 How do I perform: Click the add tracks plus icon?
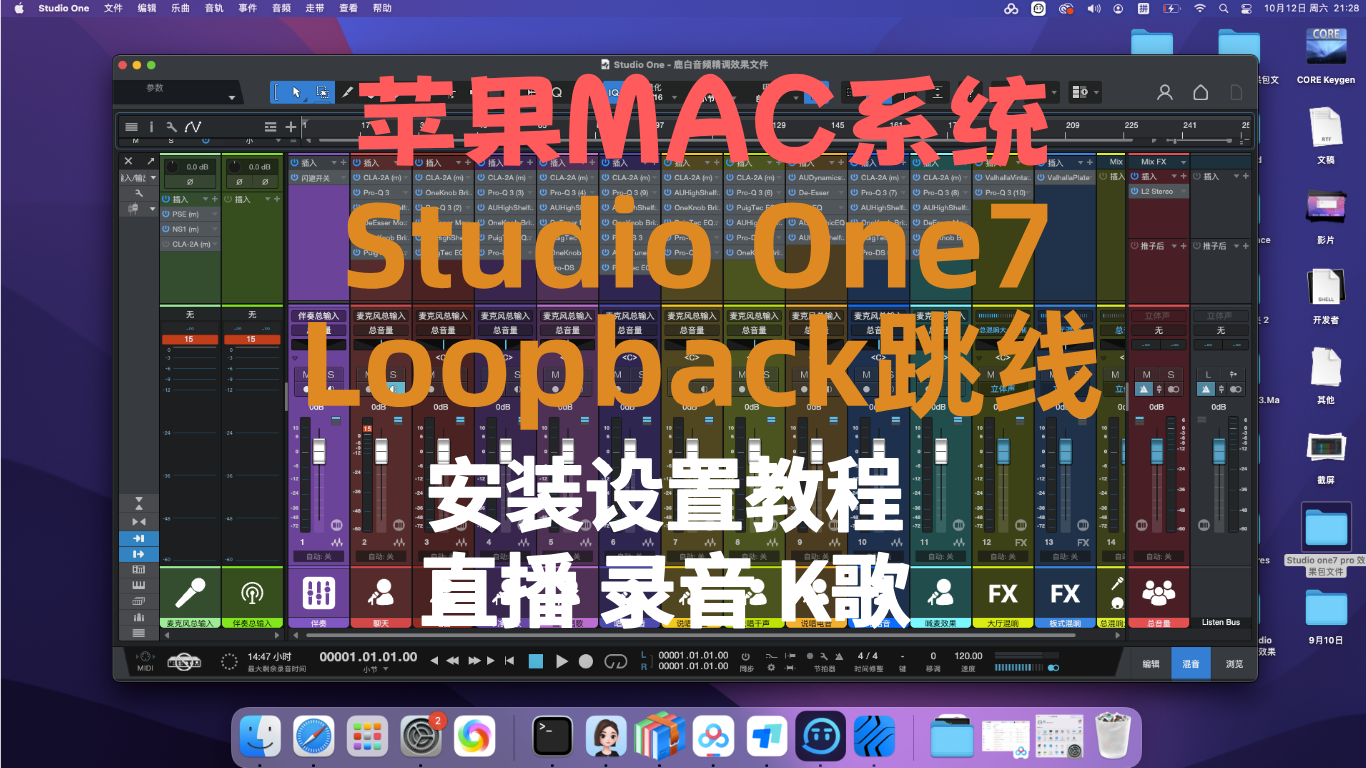click(x=291, y=127)
